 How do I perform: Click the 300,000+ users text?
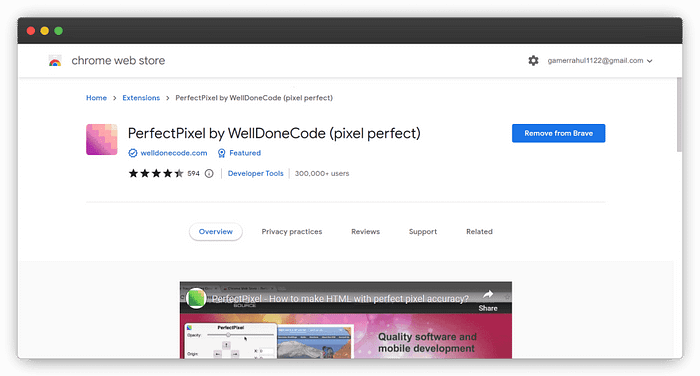tap(322, 173)
